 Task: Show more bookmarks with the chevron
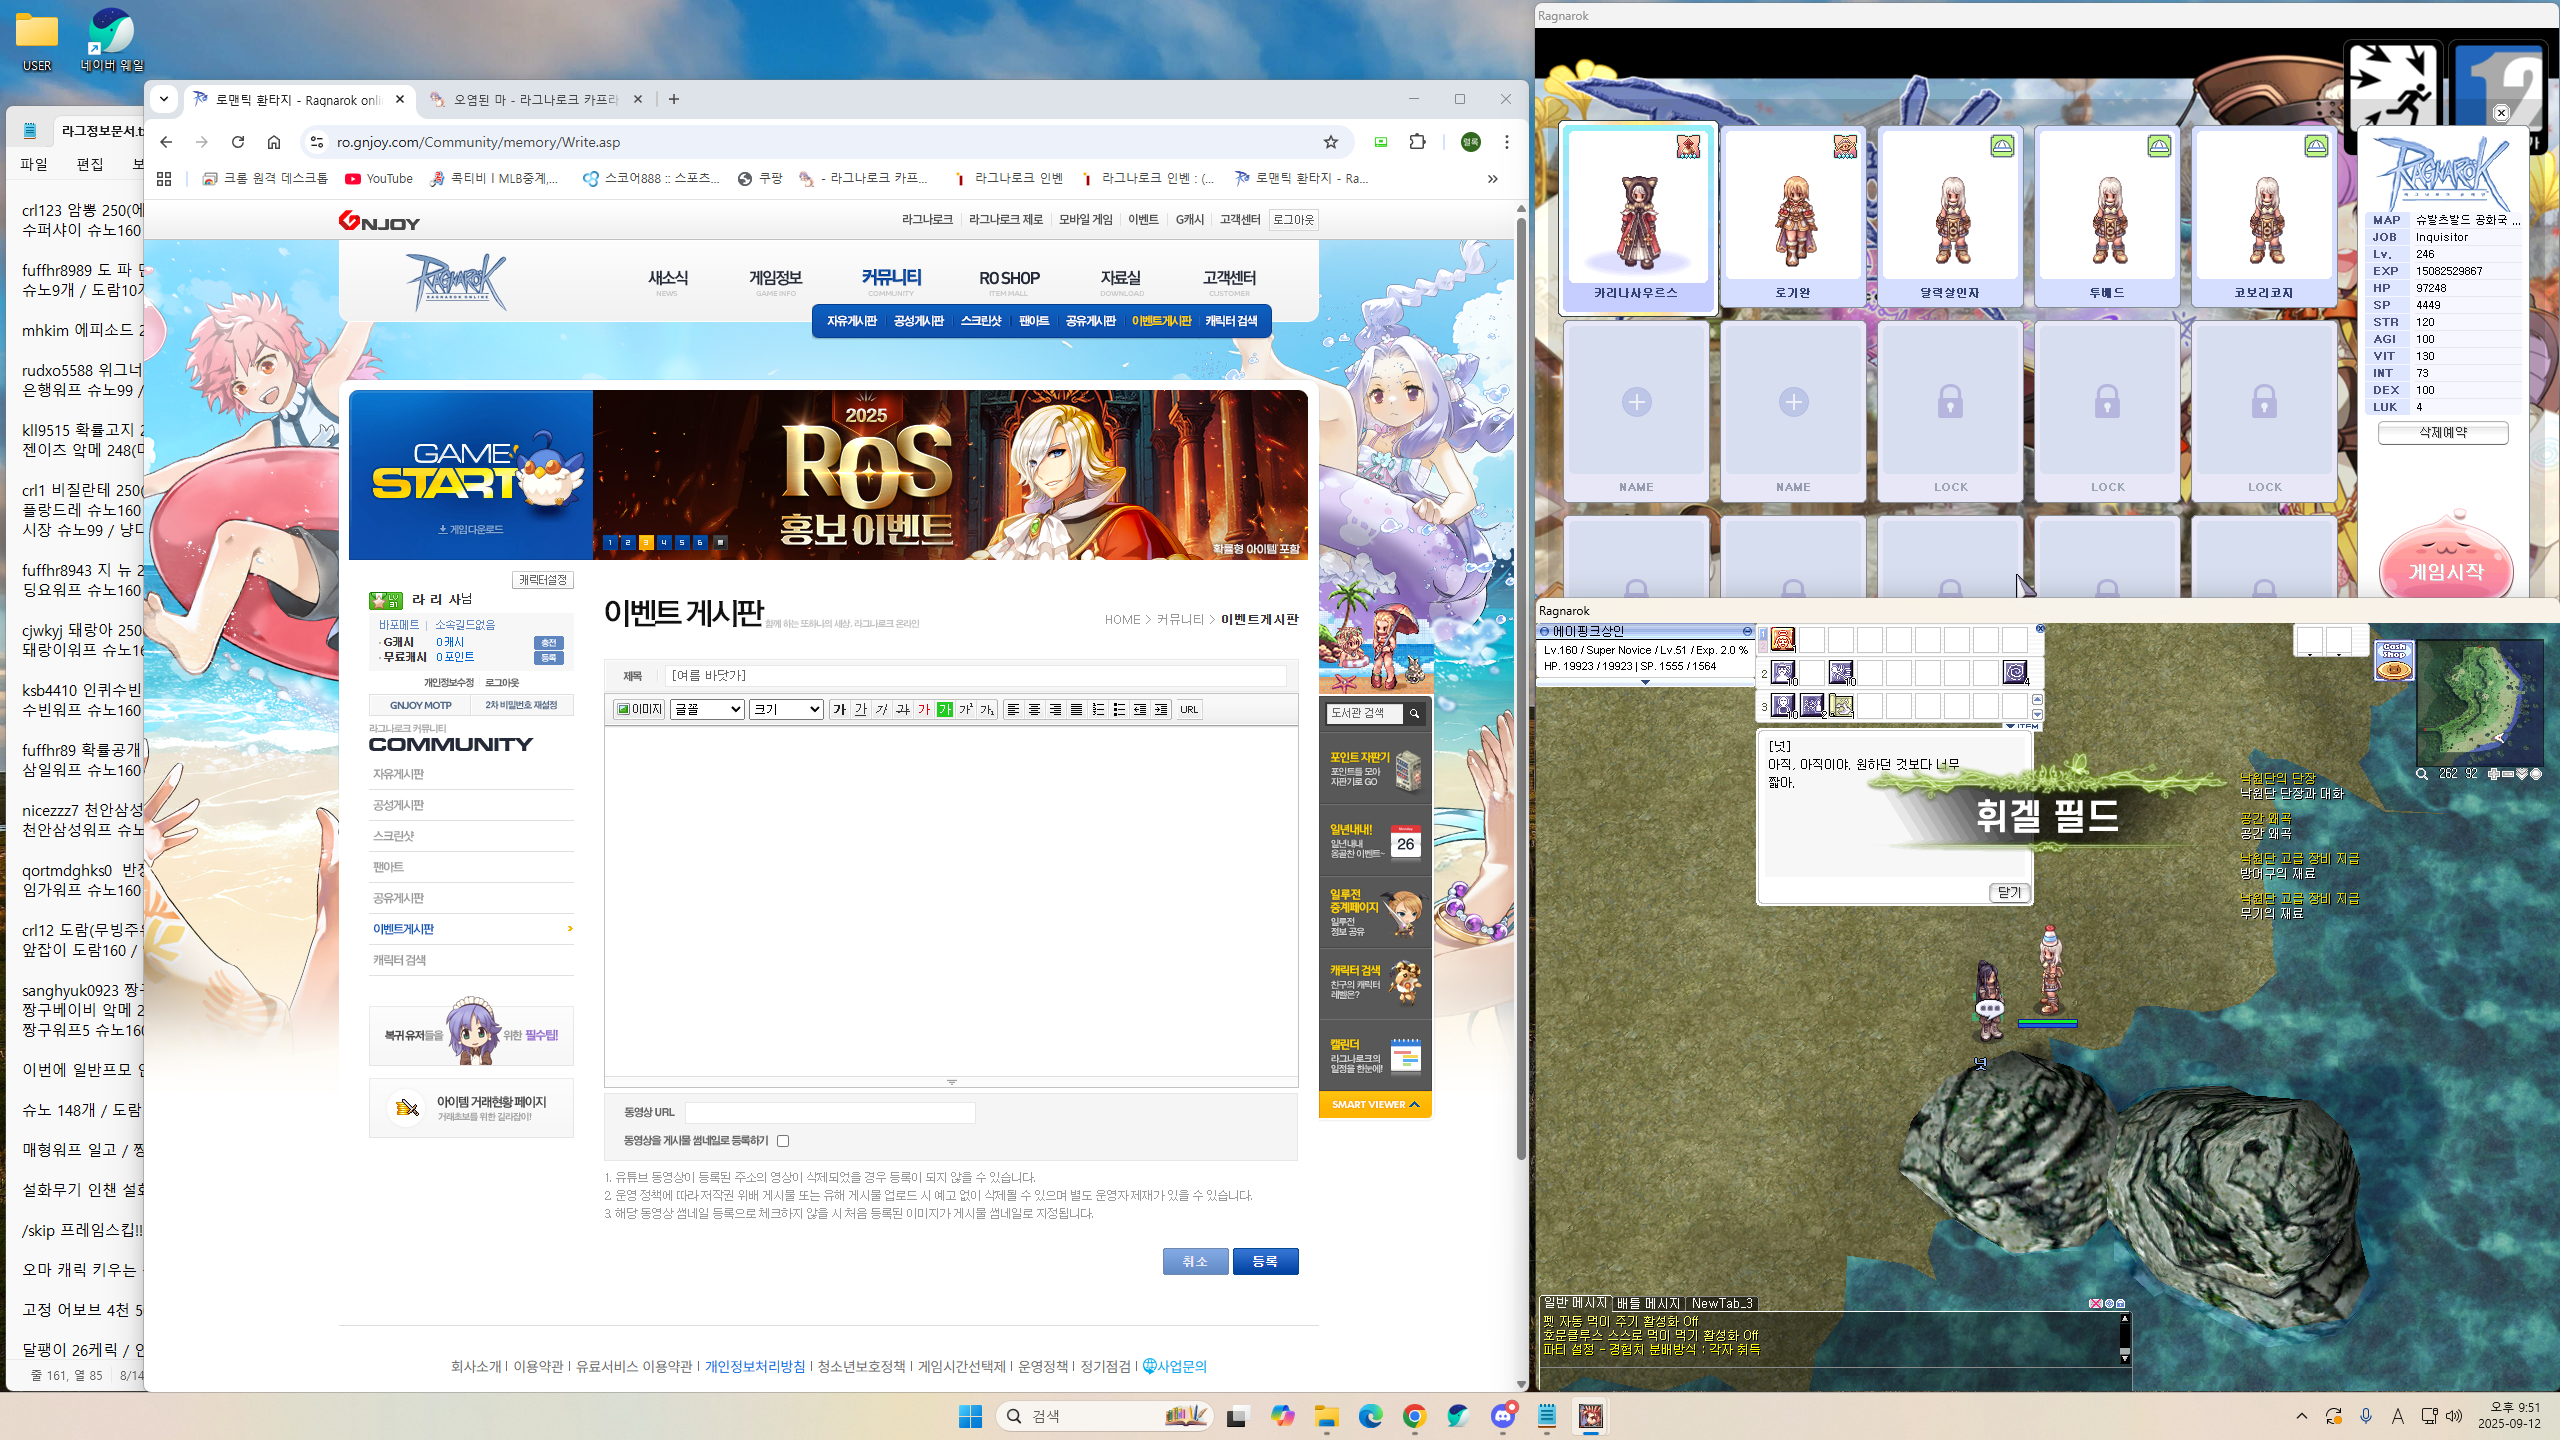1492,179
